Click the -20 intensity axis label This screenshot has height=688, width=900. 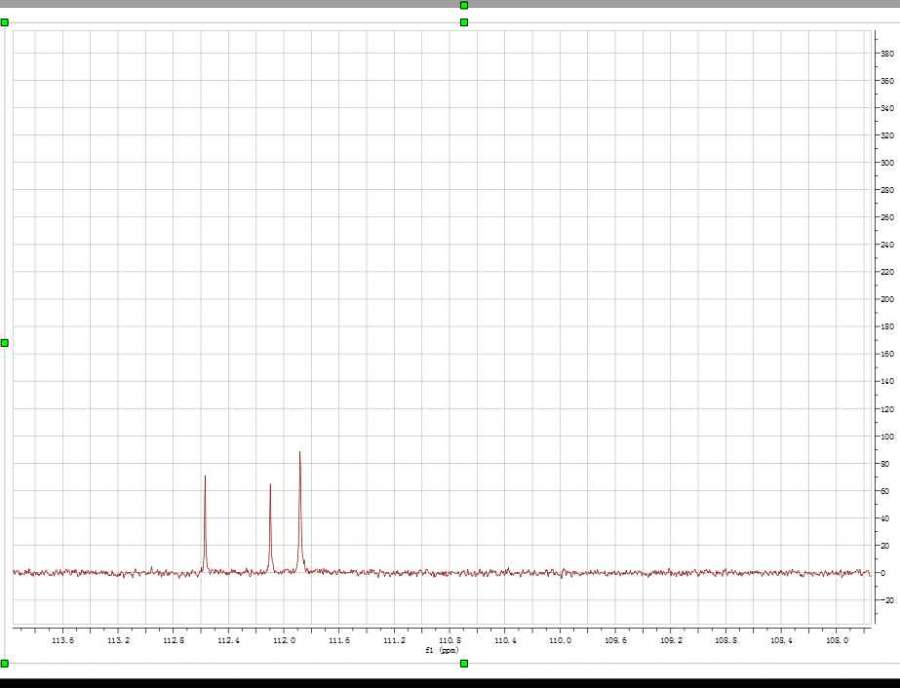[887, 600]
